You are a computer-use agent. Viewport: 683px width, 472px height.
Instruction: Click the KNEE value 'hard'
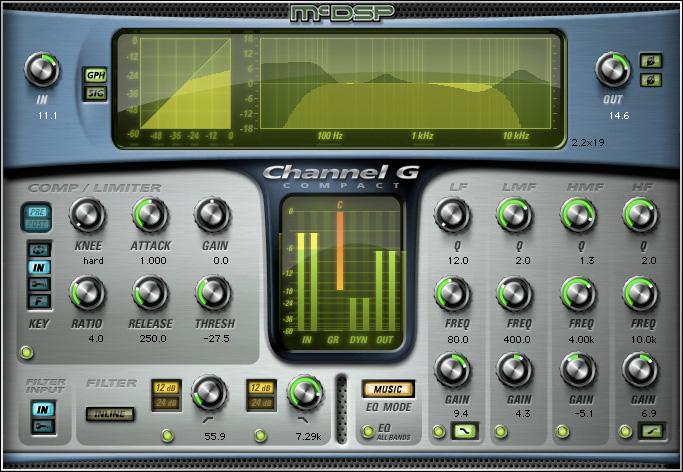pyautogui.click(x=93, y=261)
